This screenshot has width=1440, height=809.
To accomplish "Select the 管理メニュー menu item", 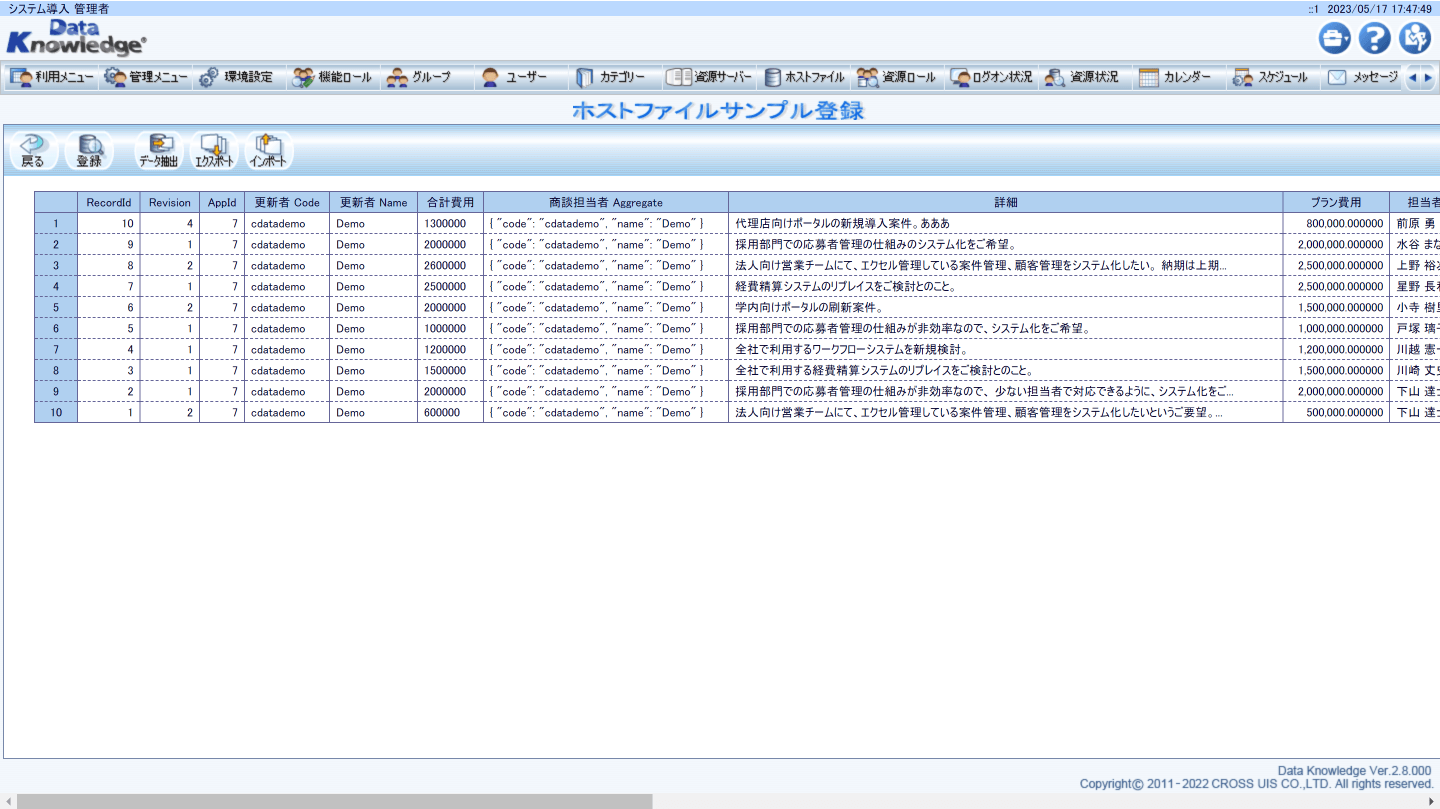I will click(146, 76).
